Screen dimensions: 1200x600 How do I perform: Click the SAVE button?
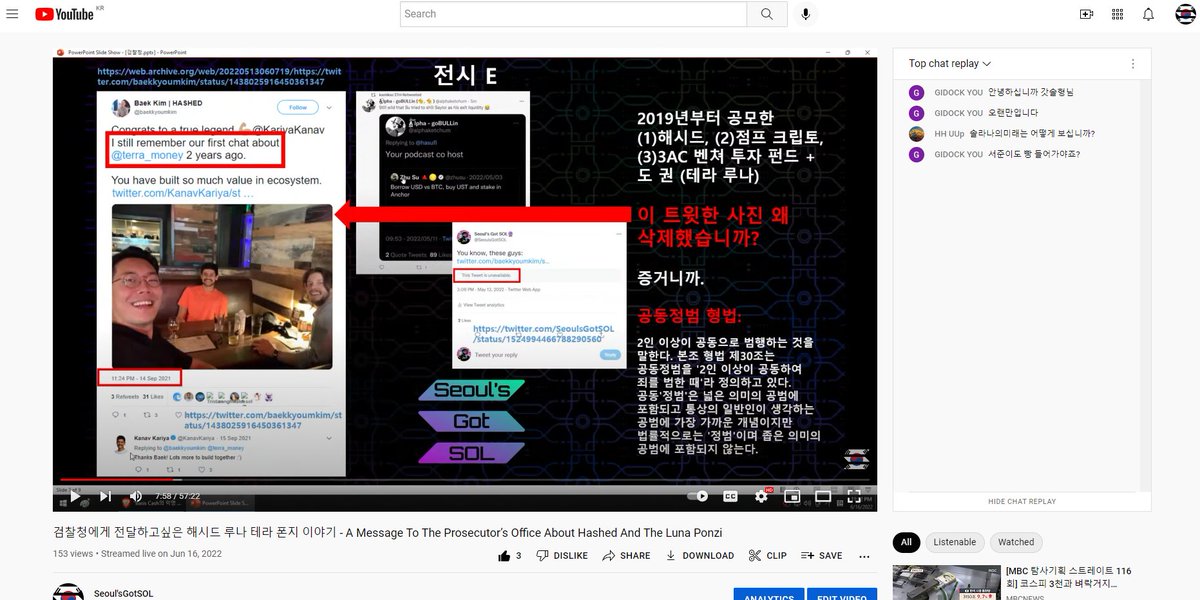tap(821, 556)
